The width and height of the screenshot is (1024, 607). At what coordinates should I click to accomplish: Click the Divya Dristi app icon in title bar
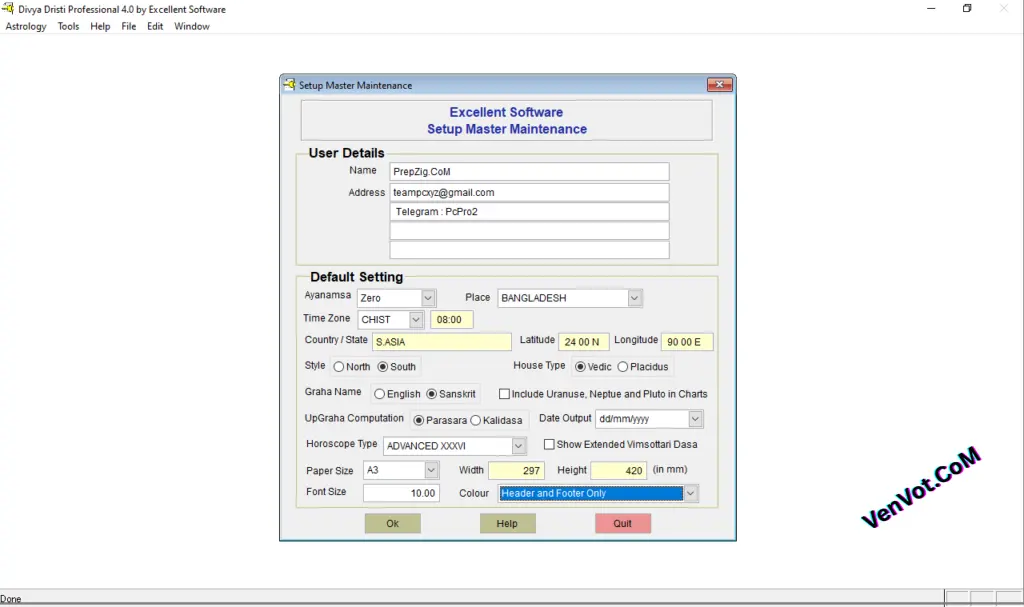[x=8, y=8]
